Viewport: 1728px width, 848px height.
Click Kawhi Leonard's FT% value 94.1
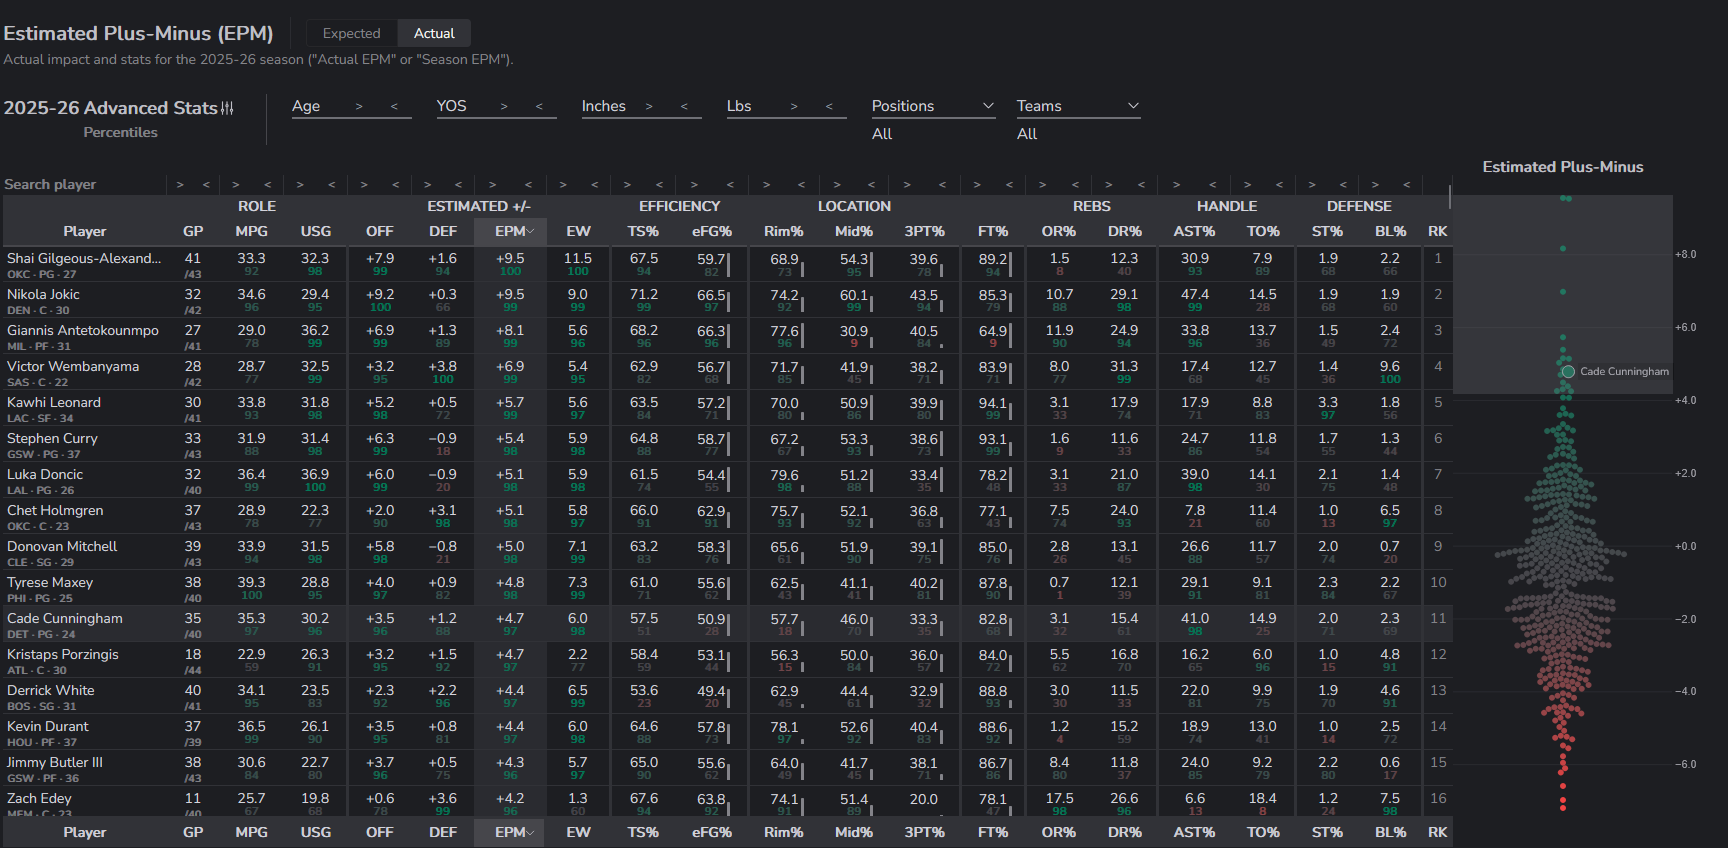(x=993, y=402)
